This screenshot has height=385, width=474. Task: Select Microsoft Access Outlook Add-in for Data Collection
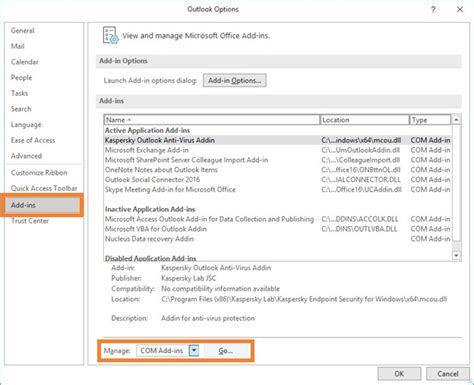pyautogui.click(x=278, y=219)
